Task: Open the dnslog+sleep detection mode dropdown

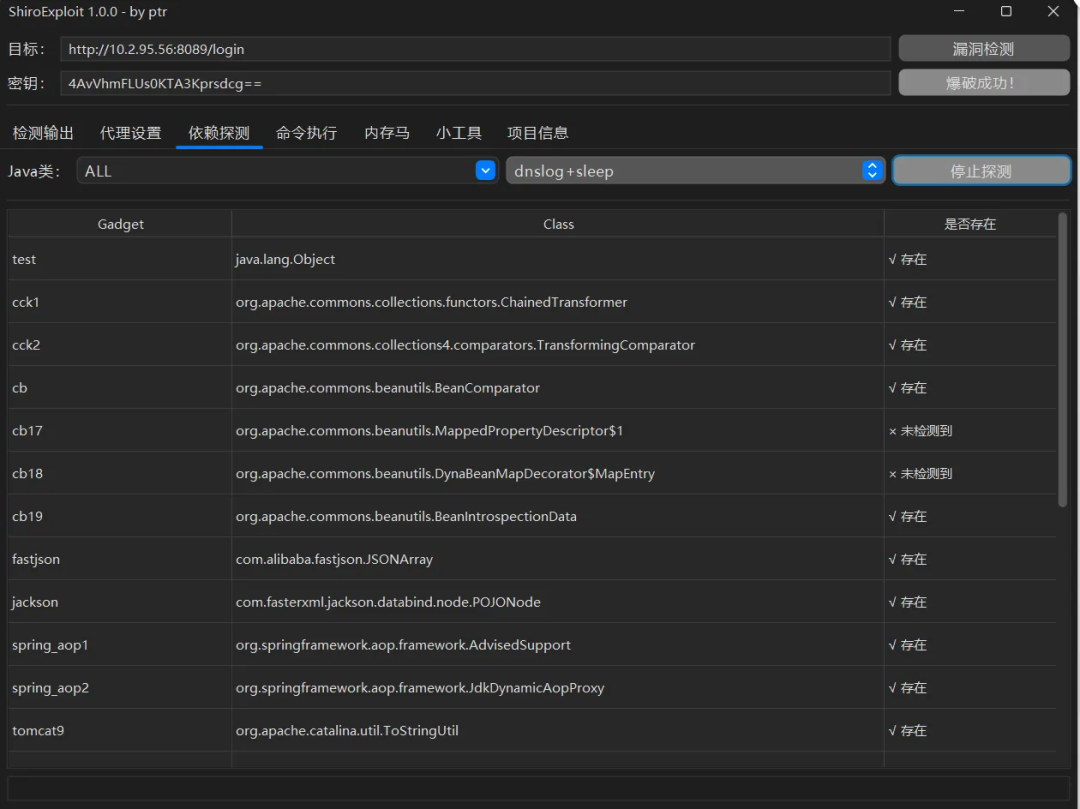Action: pos(695,171)
